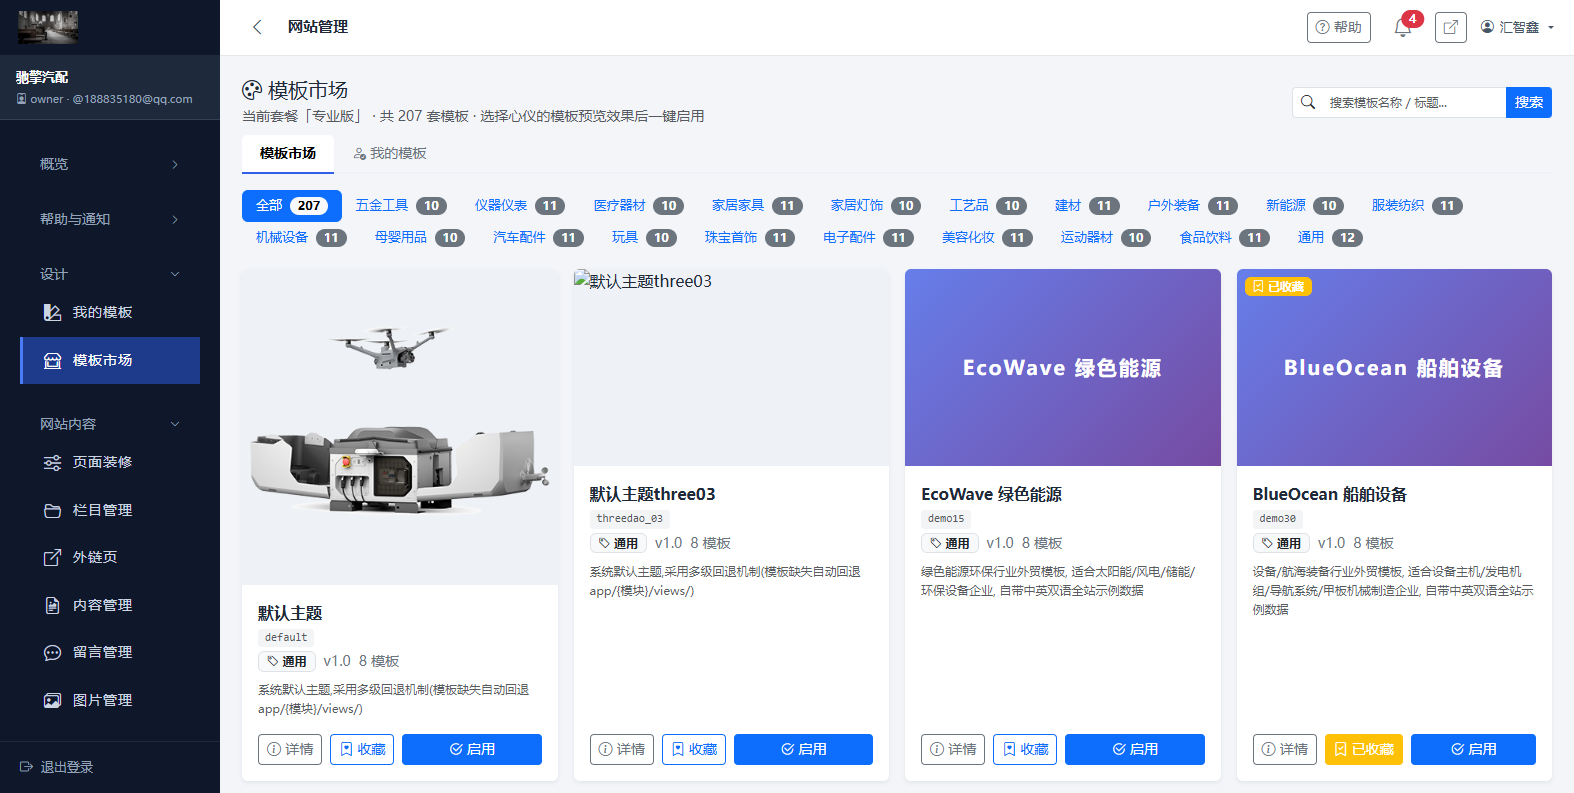Click the 搜索 button

[x=1529, y=102]
